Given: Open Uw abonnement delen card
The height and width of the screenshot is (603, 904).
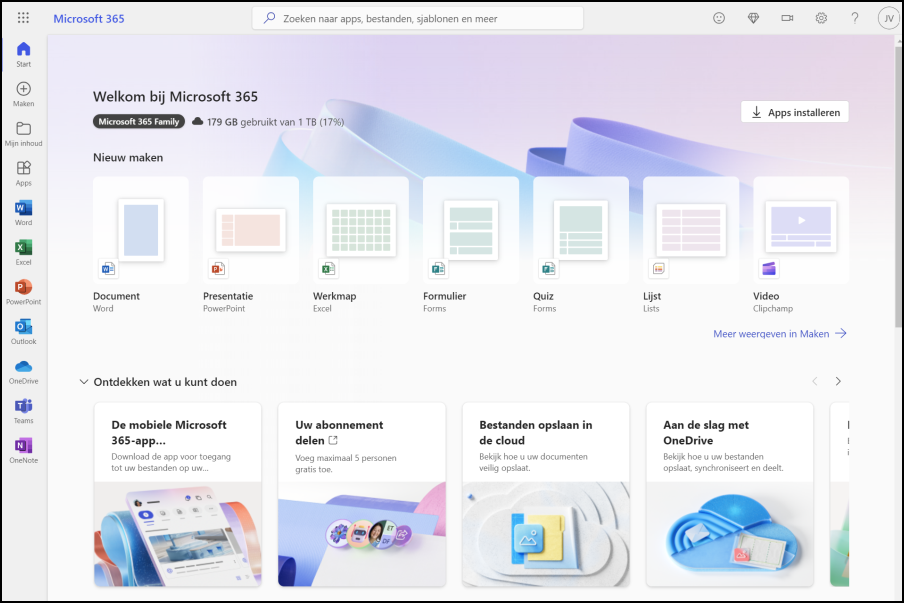Looking at the screenshot, I should [361, 495].
